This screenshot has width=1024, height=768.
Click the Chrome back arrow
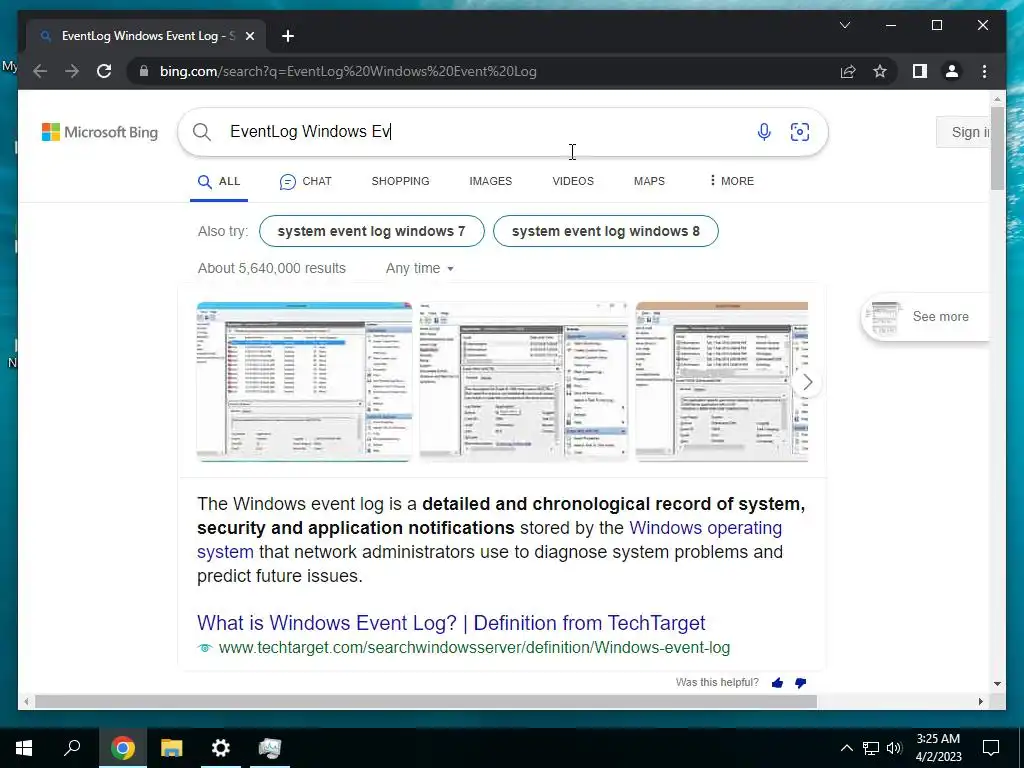pos(40,71)
